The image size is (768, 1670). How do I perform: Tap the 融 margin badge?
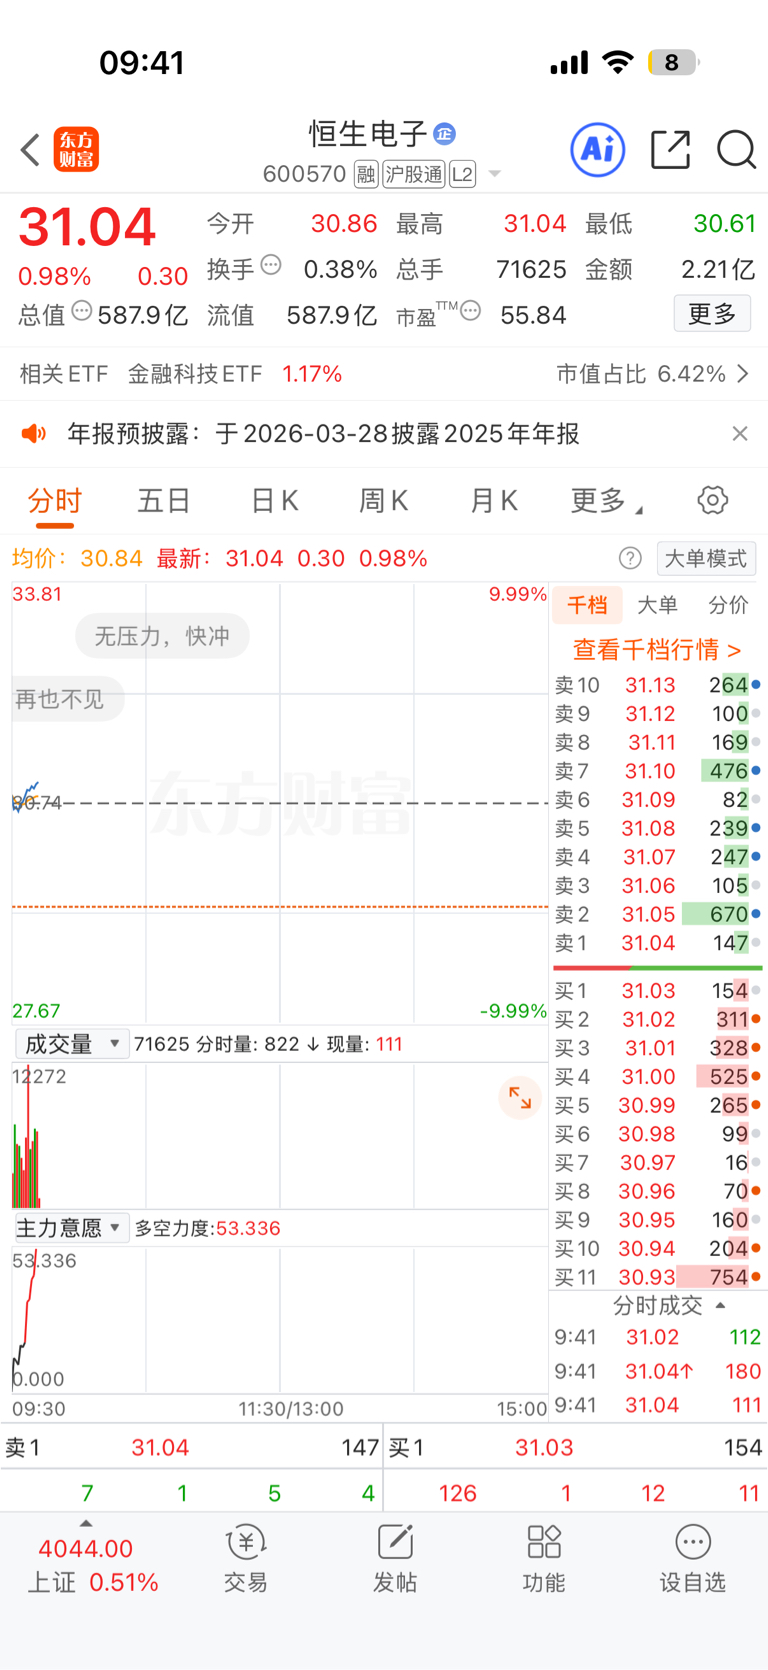tap(366, 174)
